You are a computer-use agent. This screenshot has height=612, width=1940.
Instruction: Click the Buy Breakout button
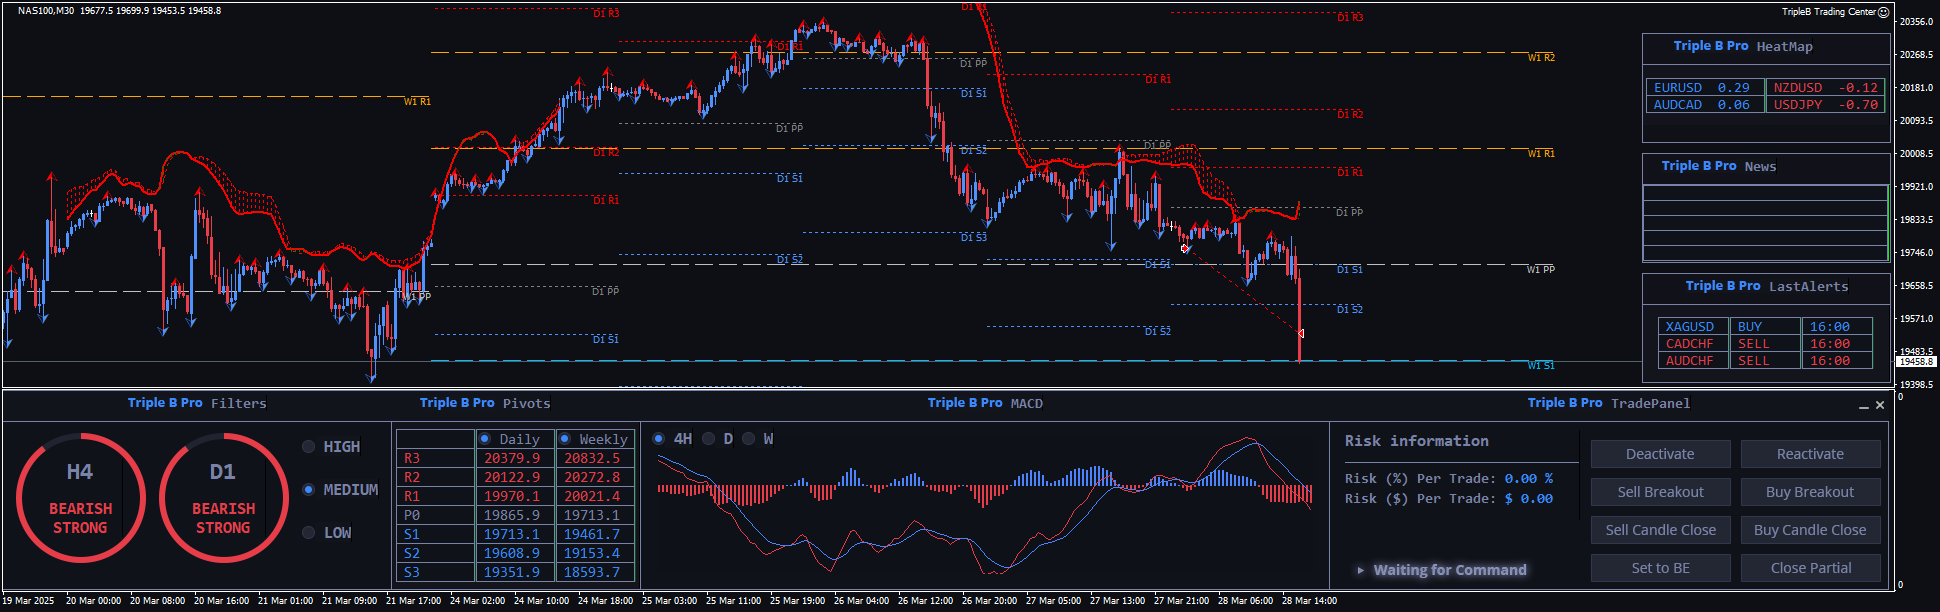(1810, 492)
